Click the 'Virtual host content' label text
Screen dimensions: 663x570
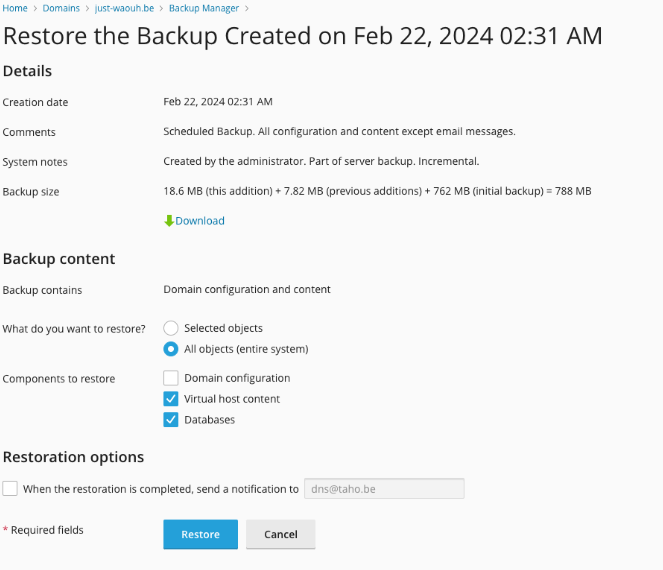pyautogui.click(x=232, y=399)
